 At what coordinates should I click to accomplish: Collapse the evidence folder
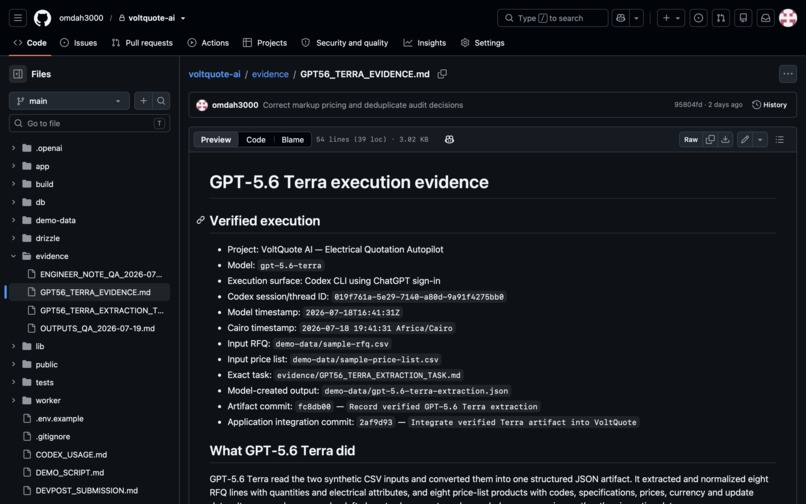coord(13,256)
